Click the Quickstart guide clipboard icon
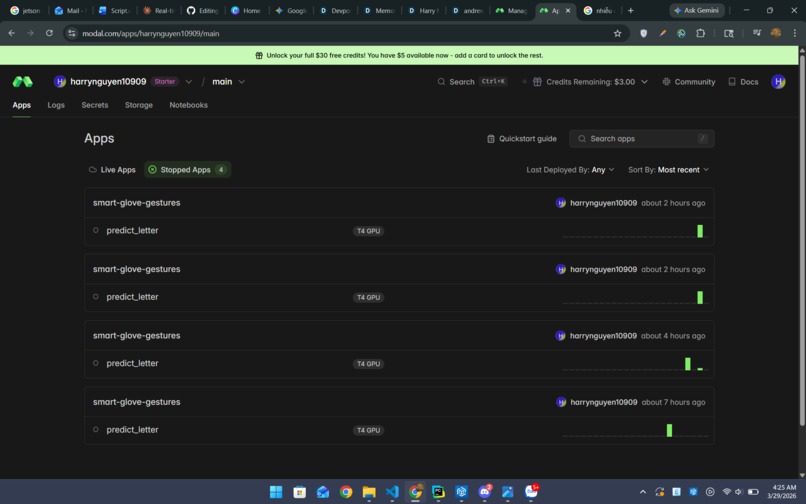The image size is (806, 504). (x=490, y=139)
